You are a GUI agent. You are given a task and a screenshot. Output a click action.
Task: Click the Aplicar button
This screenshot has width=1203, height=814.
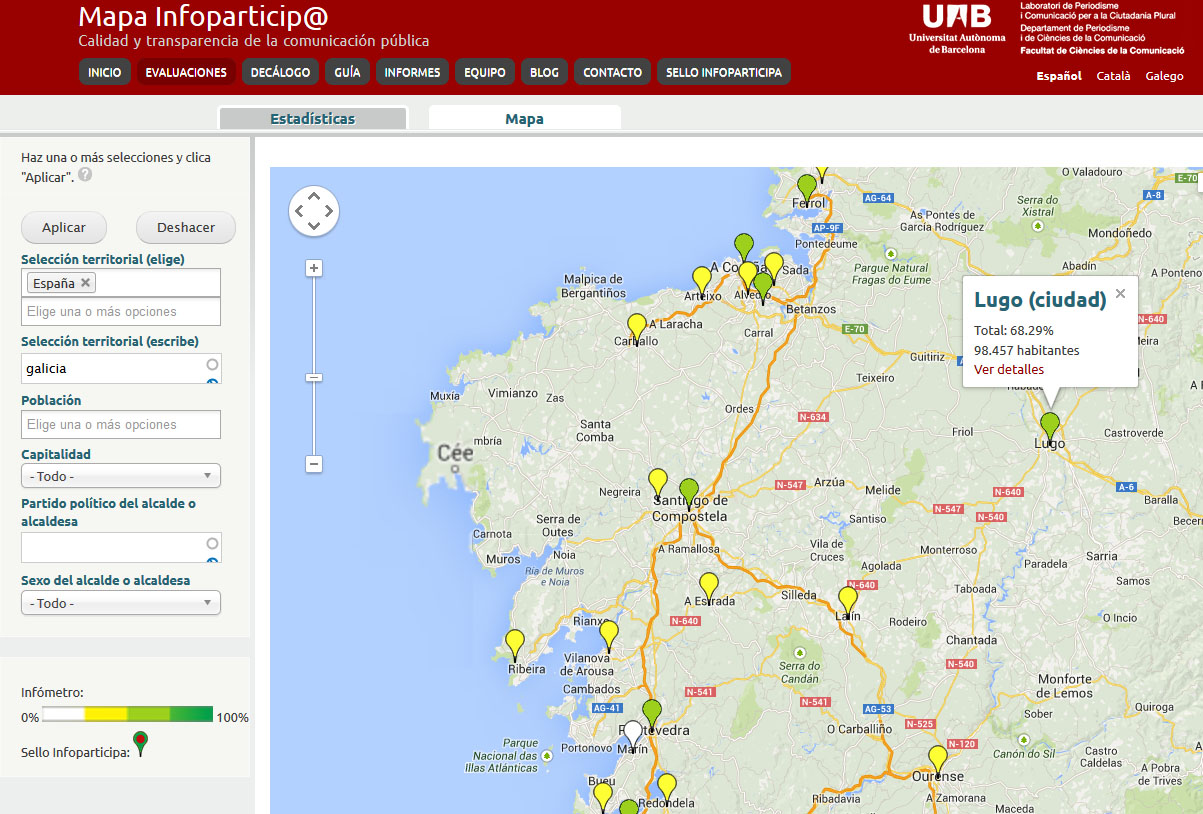(64, 227)
